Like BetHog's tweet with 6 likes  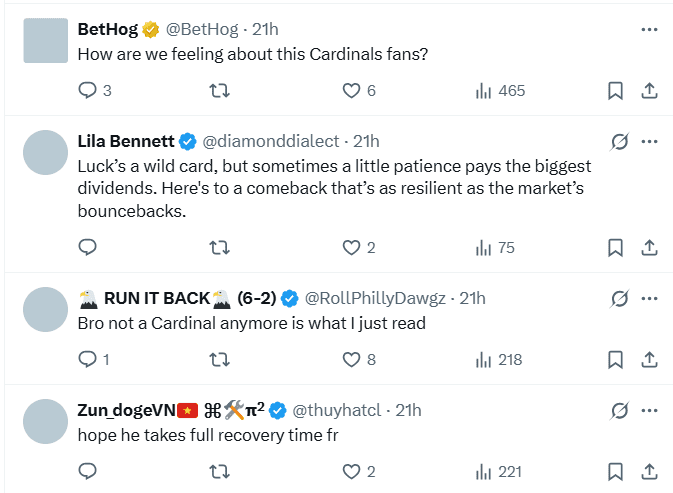click(x=351, y=91)
